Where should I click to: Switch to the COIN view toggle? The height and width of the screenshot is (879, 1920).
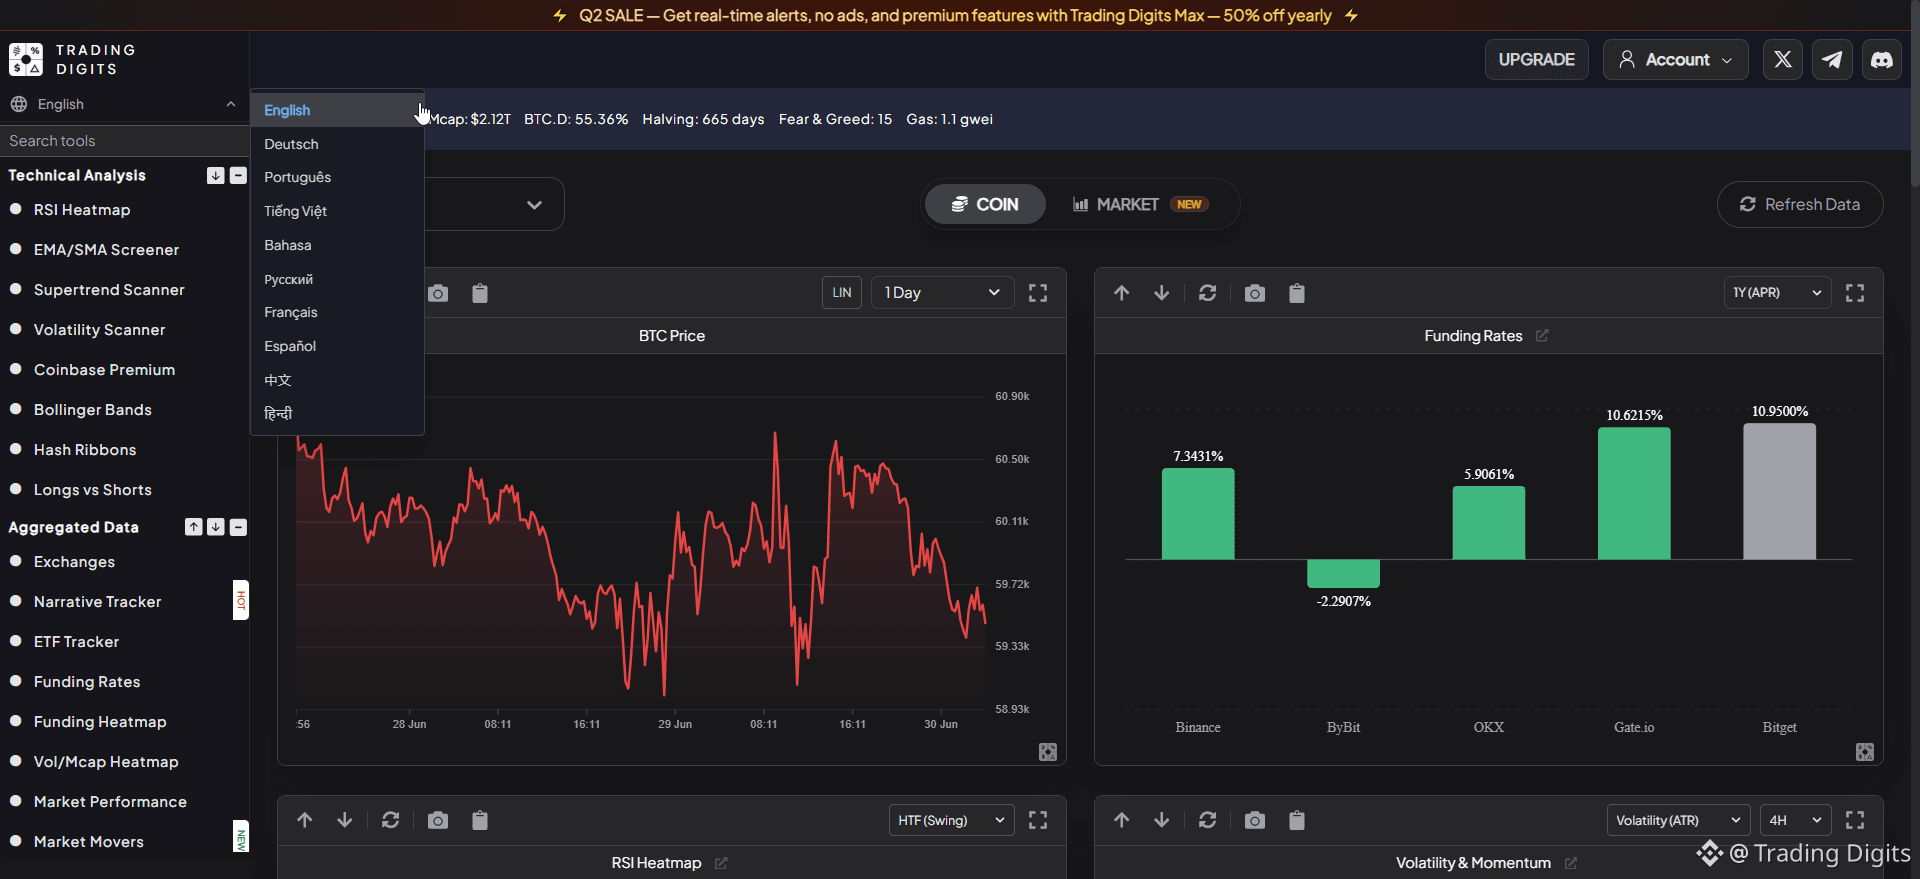pos(985,204)
